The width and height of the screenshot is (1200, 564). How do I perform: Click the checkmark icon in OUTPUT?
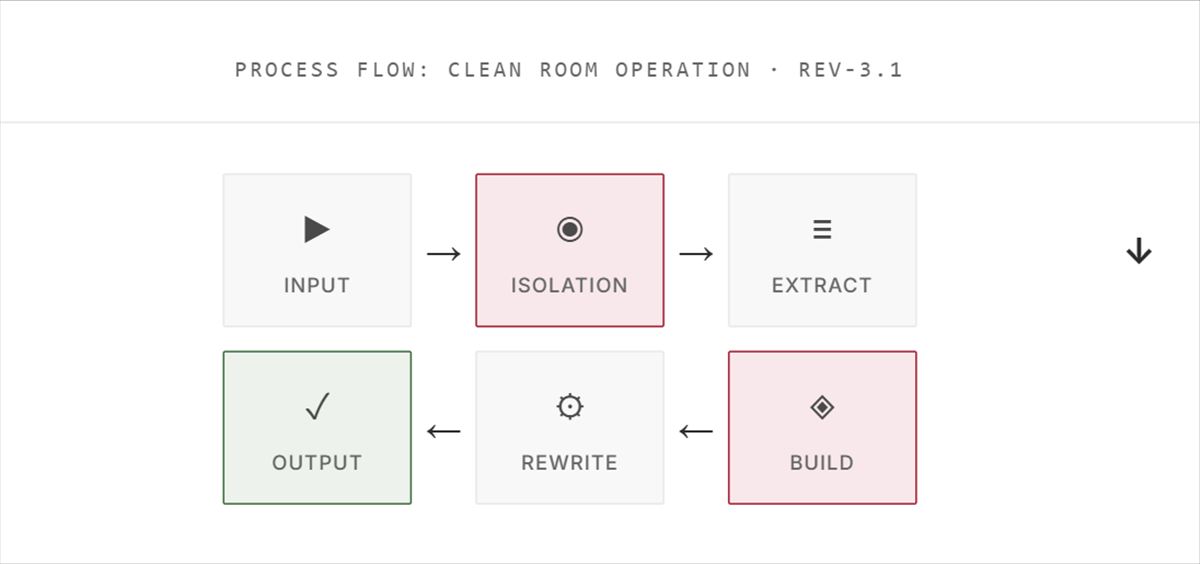(x=317, y=407)
